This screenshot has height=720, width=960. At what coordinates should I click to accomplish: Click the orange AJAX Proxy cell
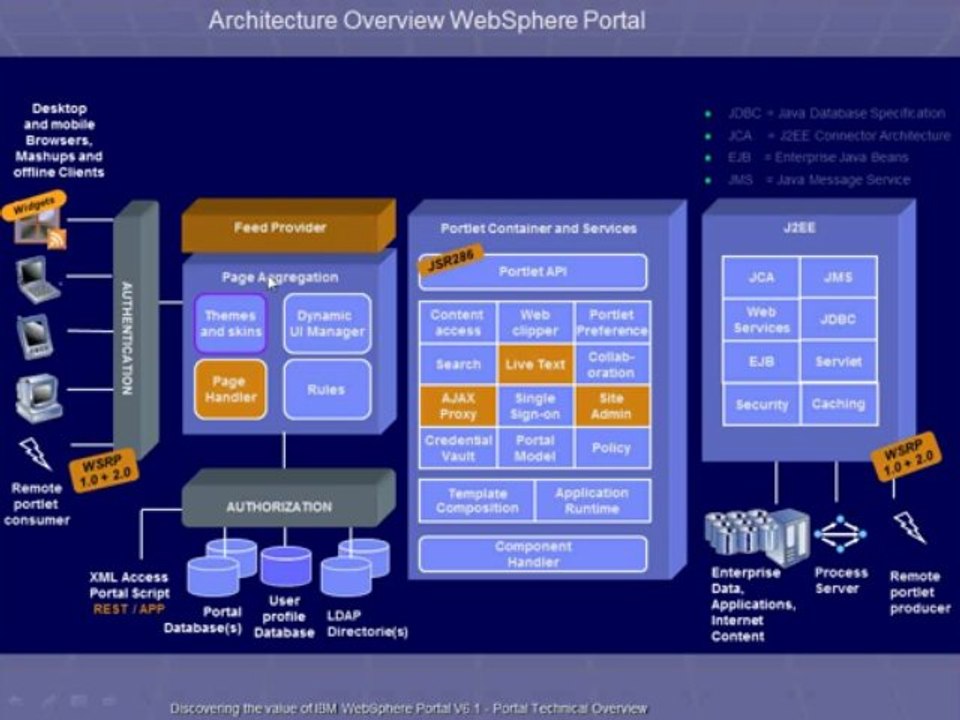point(458,406)
